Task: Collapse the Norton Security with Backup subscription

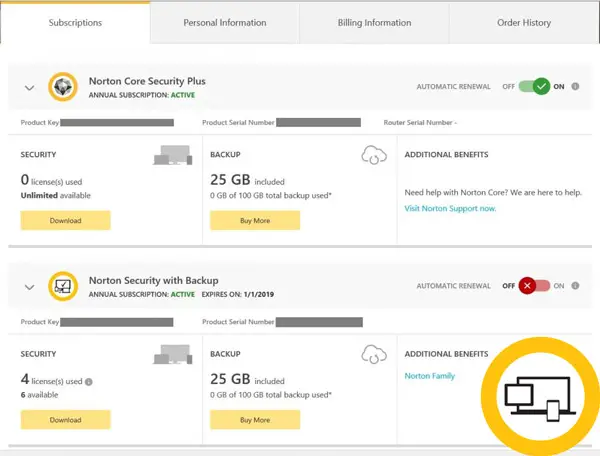Action: point(29,287)
